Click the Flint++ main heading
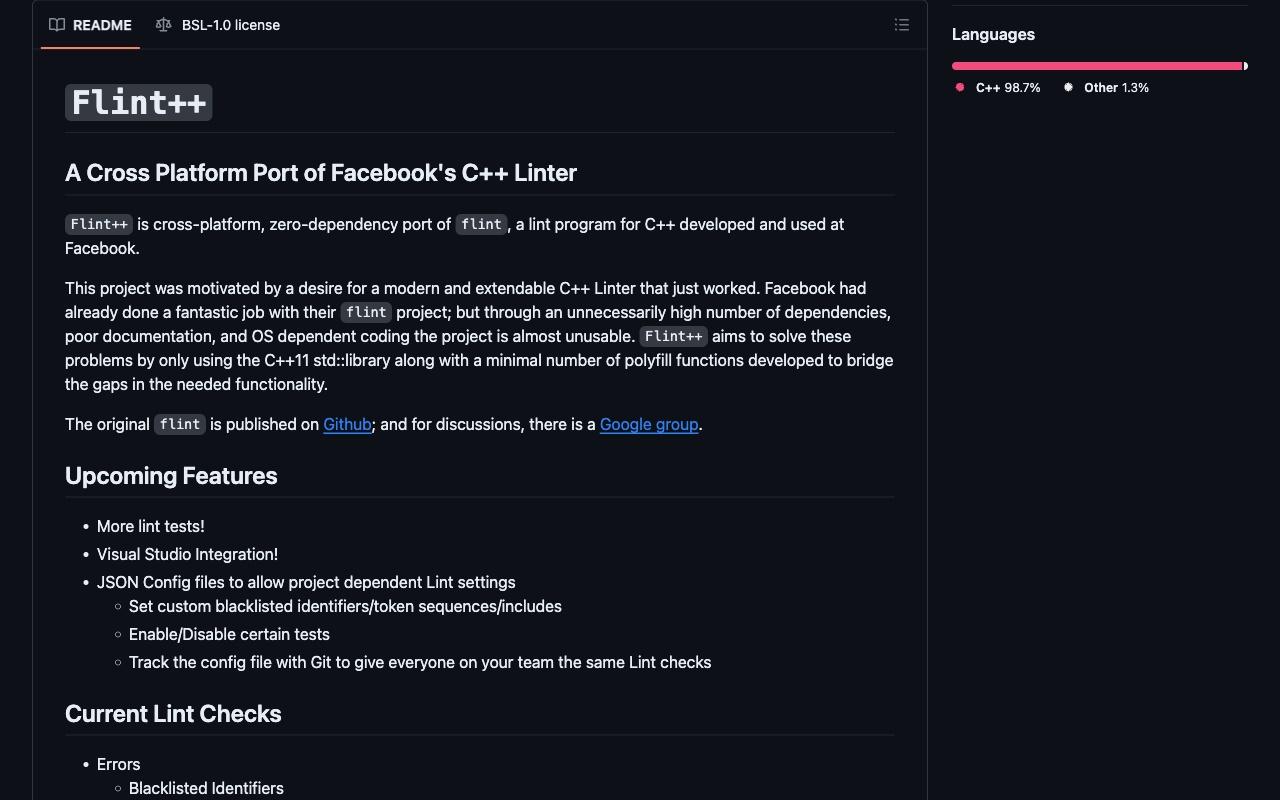Screen dimensions: 1280x800 point(139,102)
